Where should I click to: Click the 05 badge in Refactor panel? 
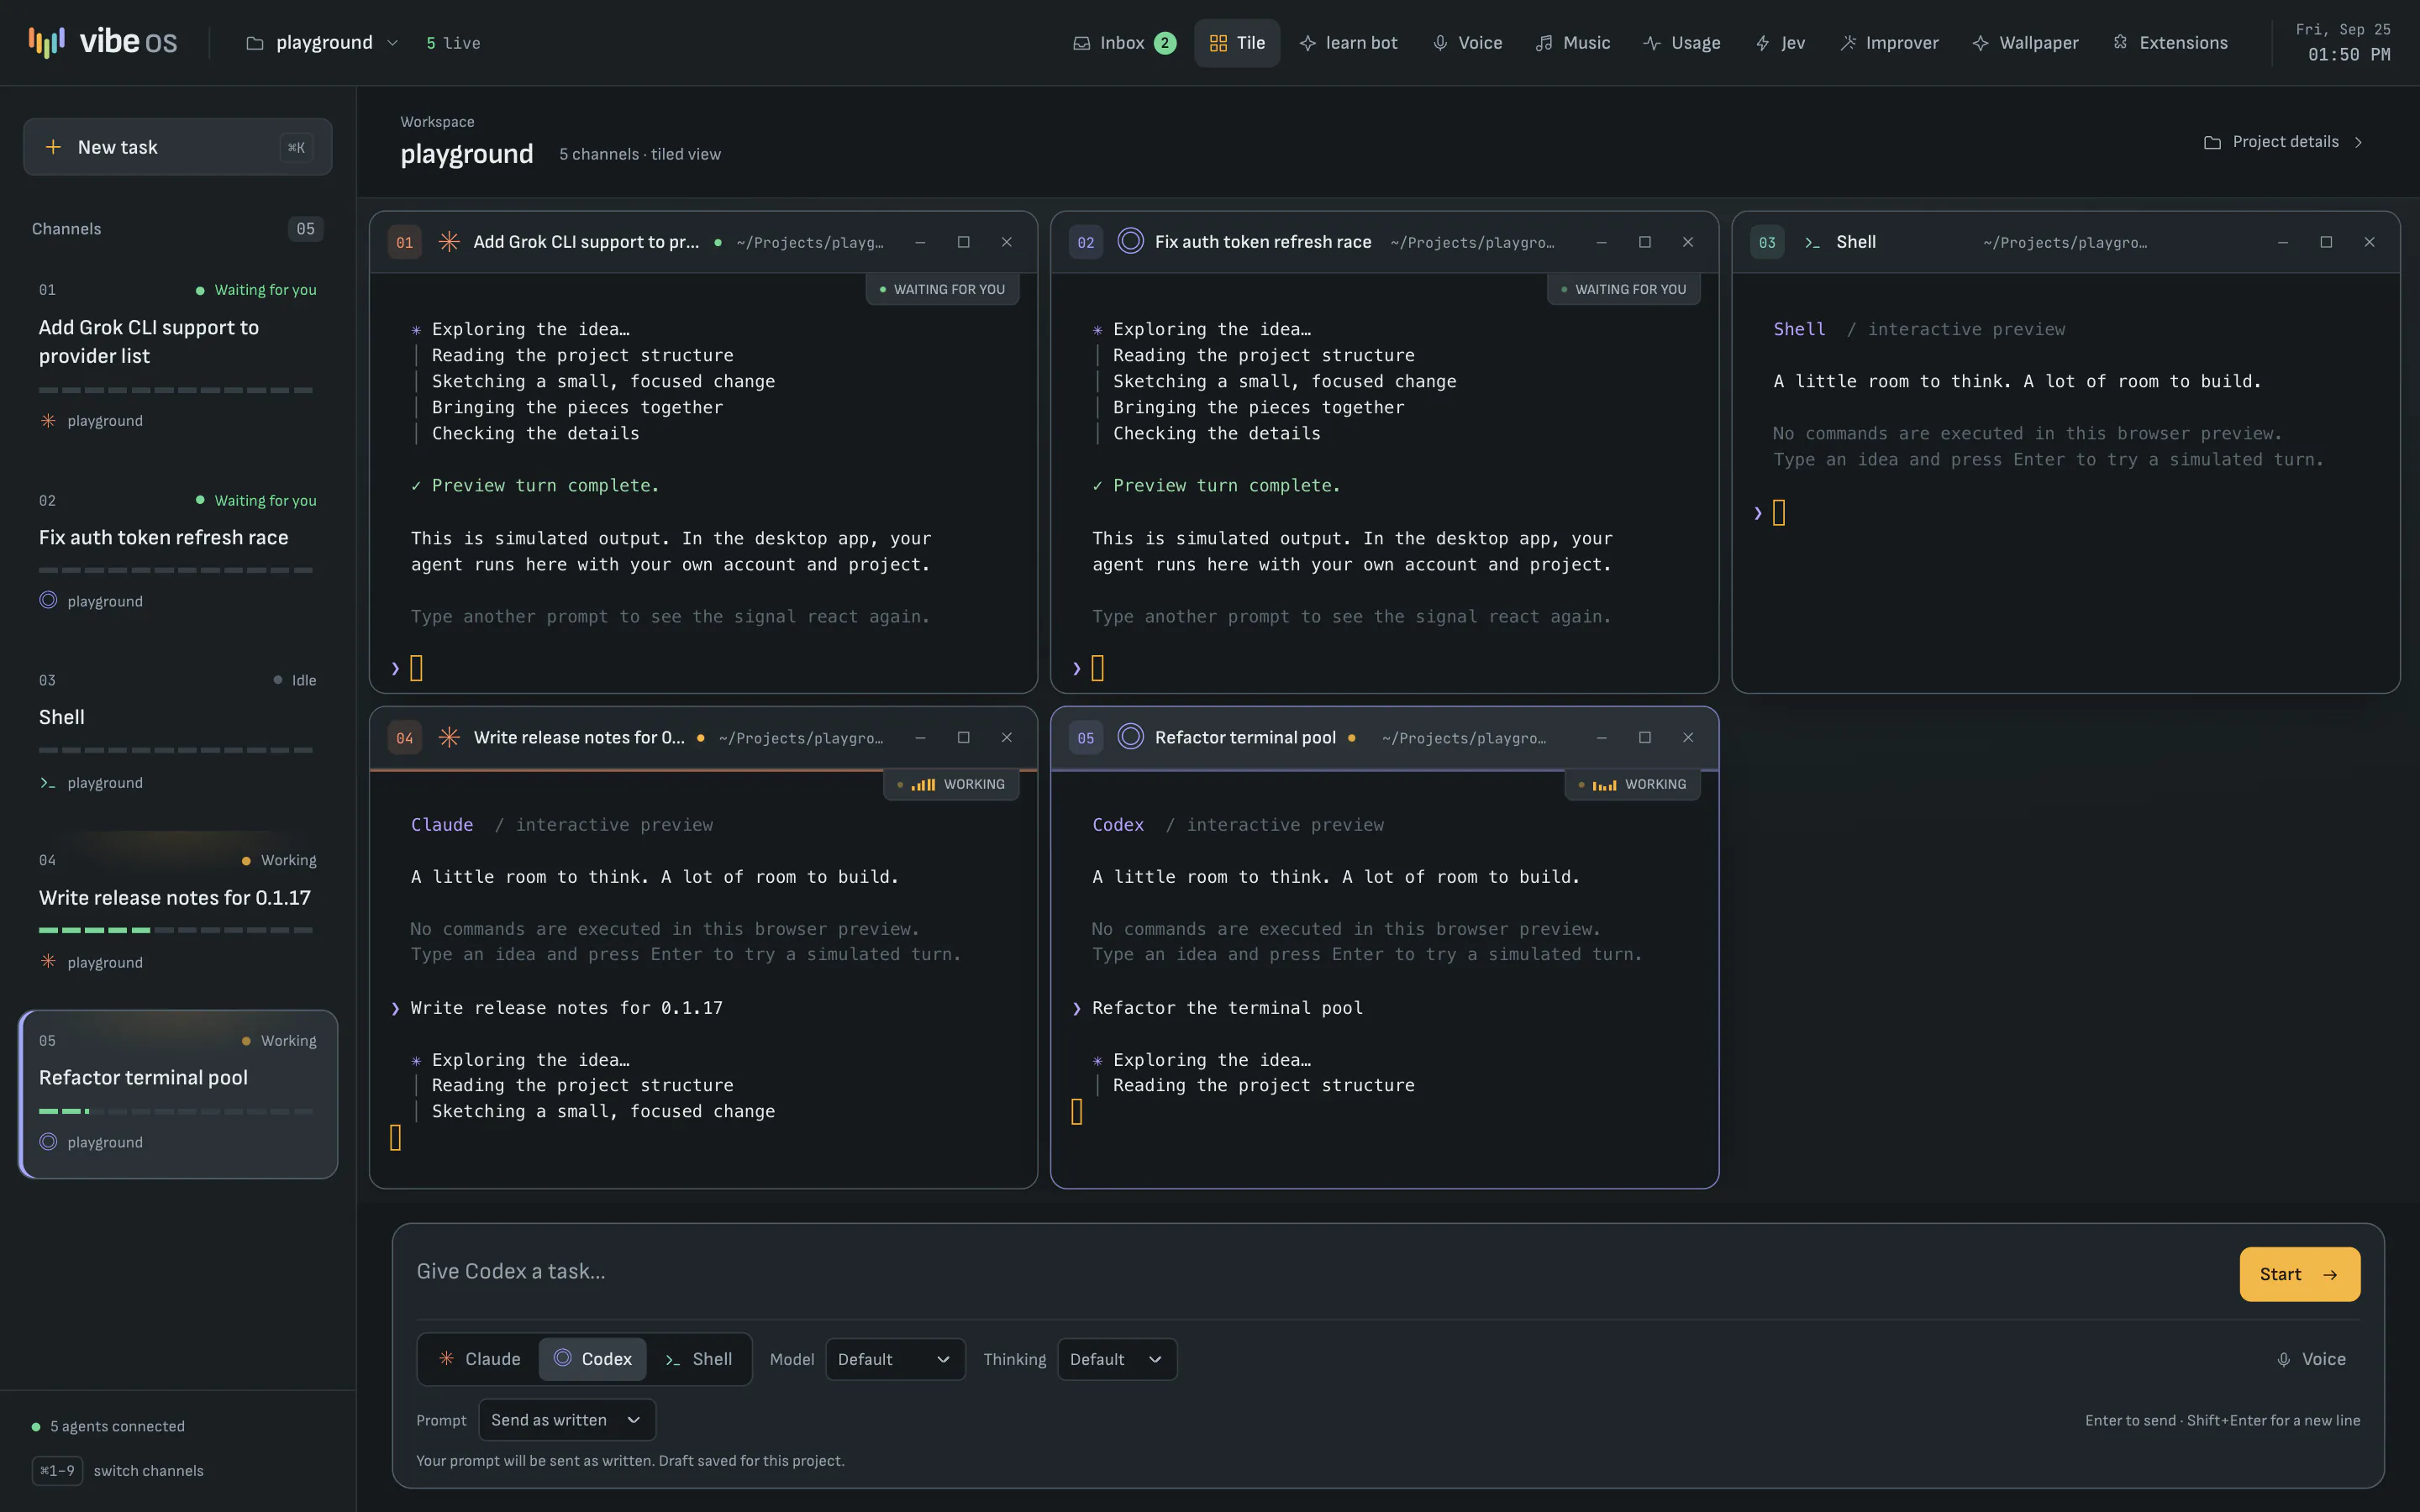(1086, 738)
